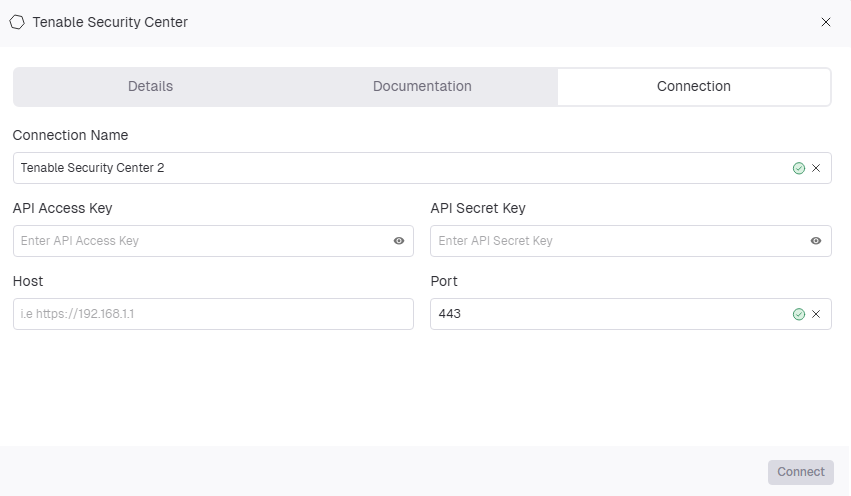Click the API Secret Key label
851x496 pixels.
click(478, 208)
